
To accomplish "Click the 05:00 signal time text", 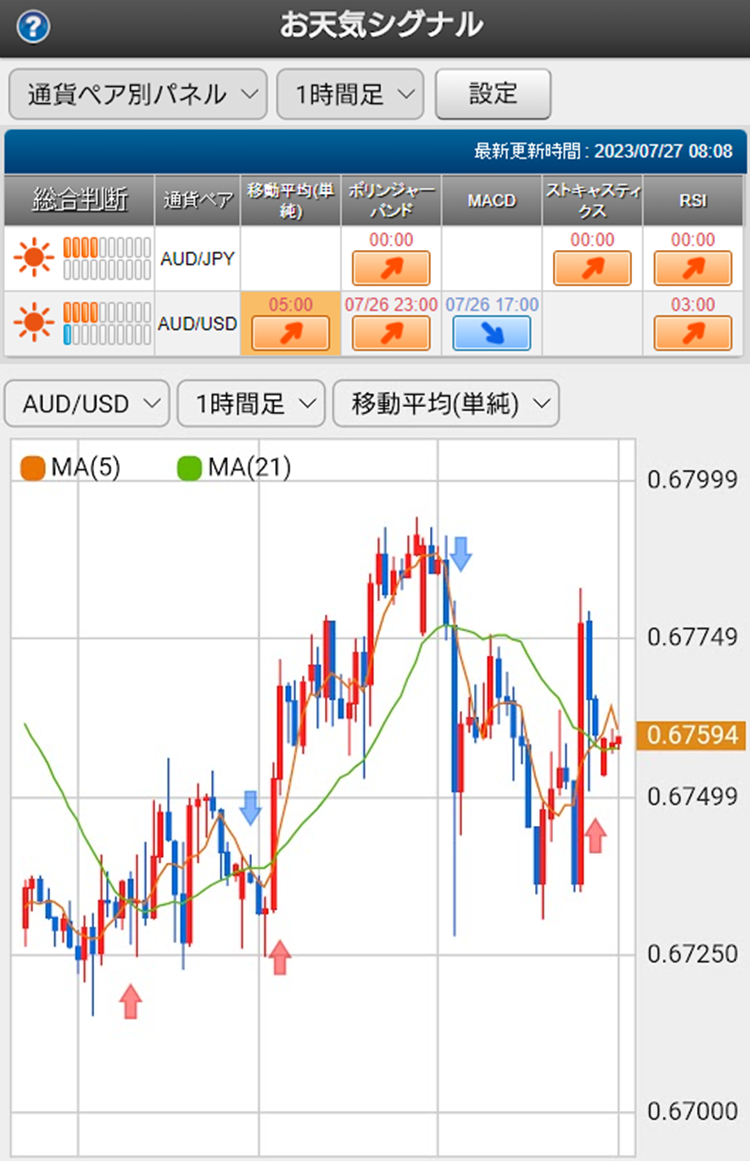I will pos(290,304).
